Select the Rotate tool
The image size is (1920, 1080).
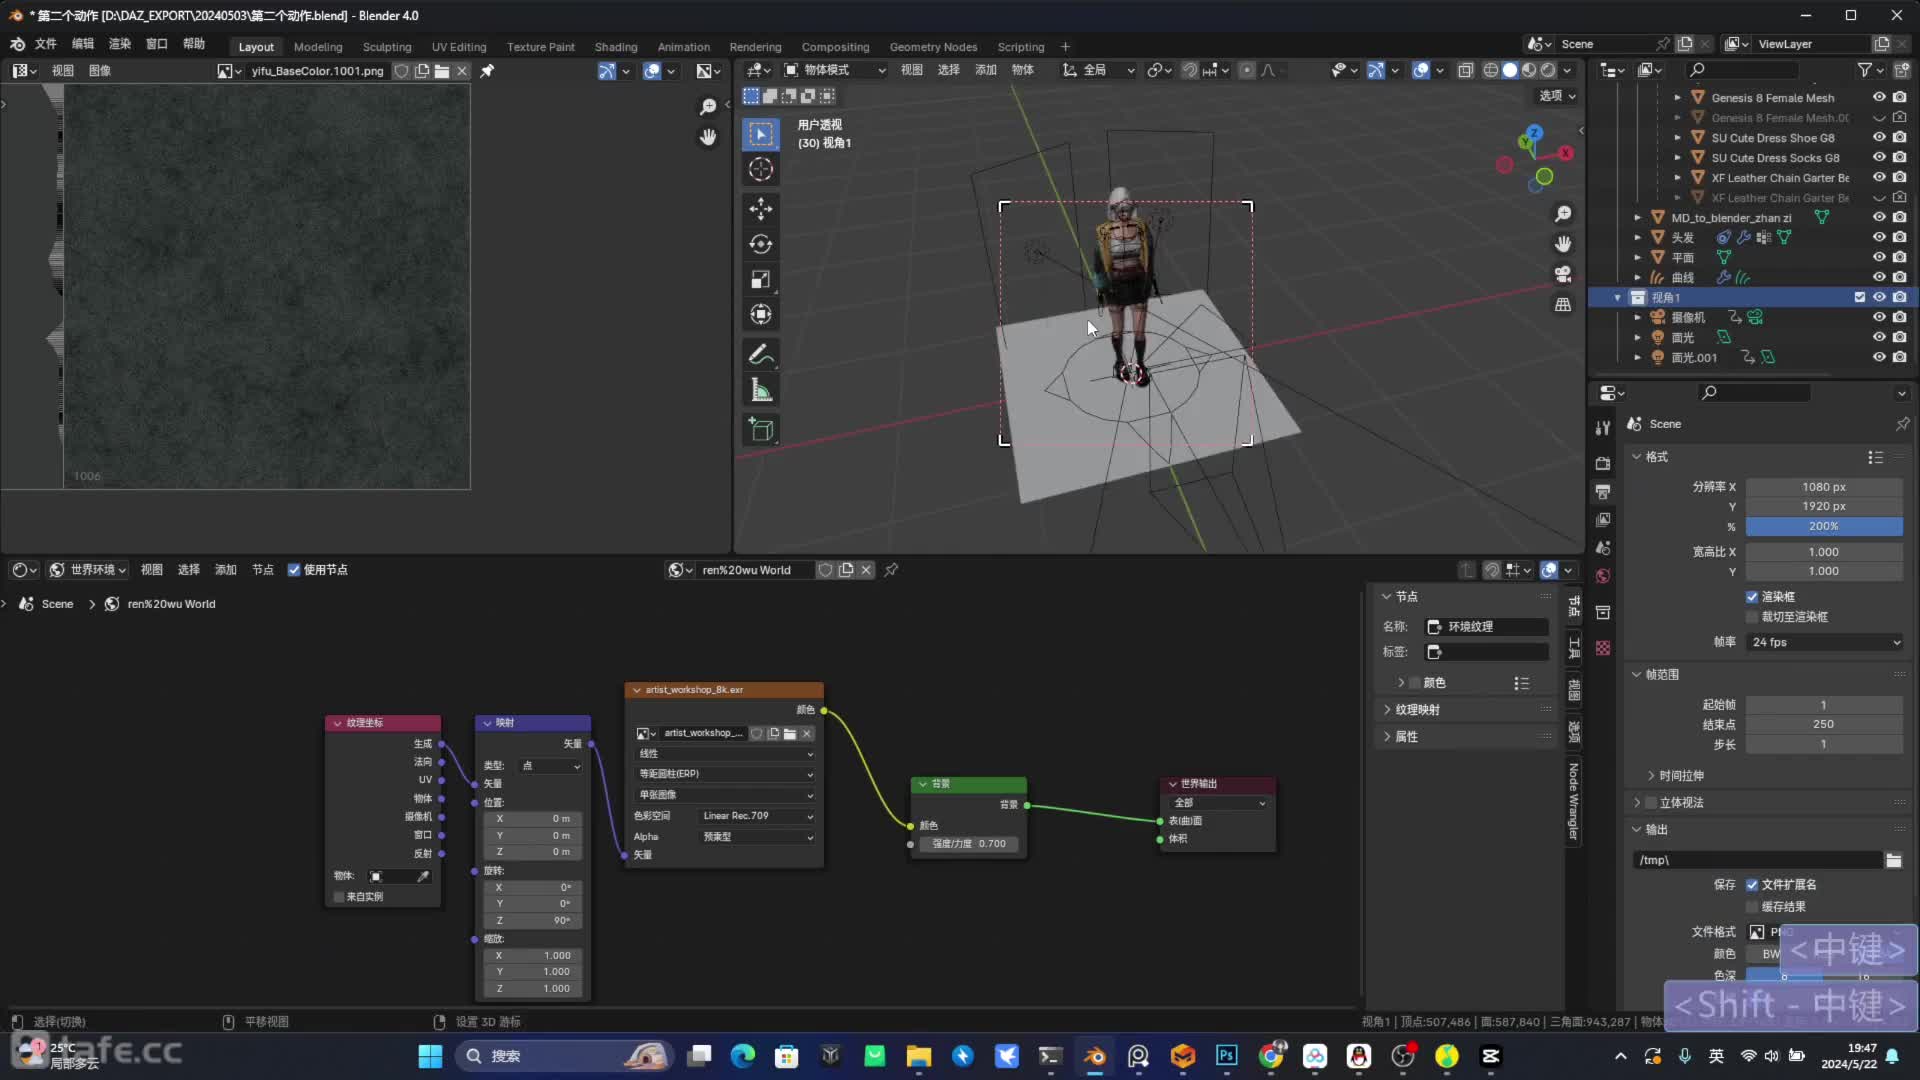tap(761, 244)
